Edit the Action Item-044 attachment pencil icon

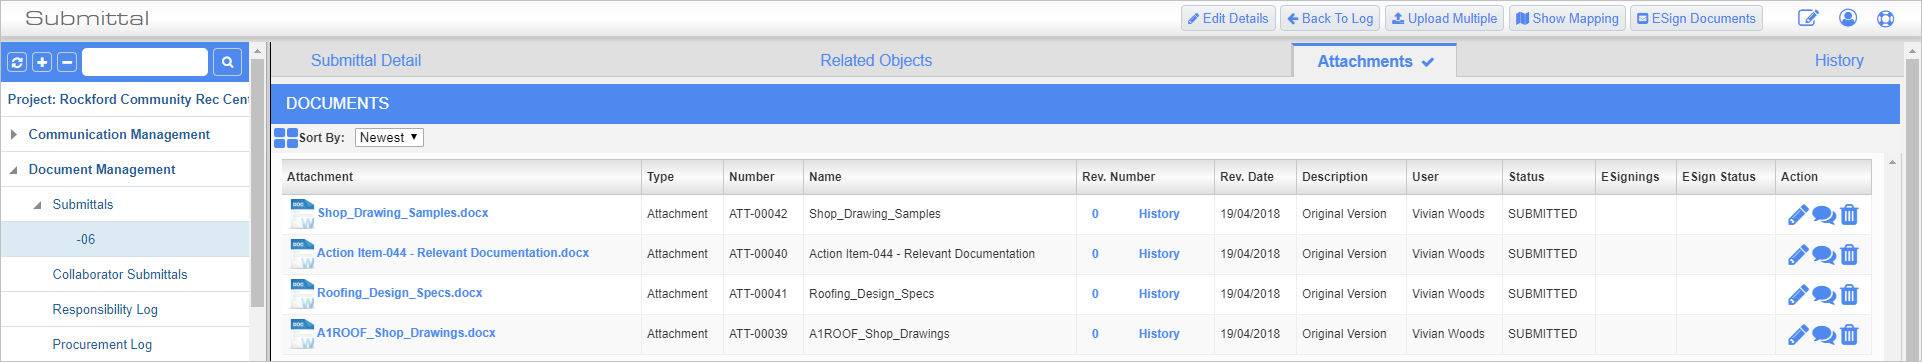click(x=1798, y=254)
